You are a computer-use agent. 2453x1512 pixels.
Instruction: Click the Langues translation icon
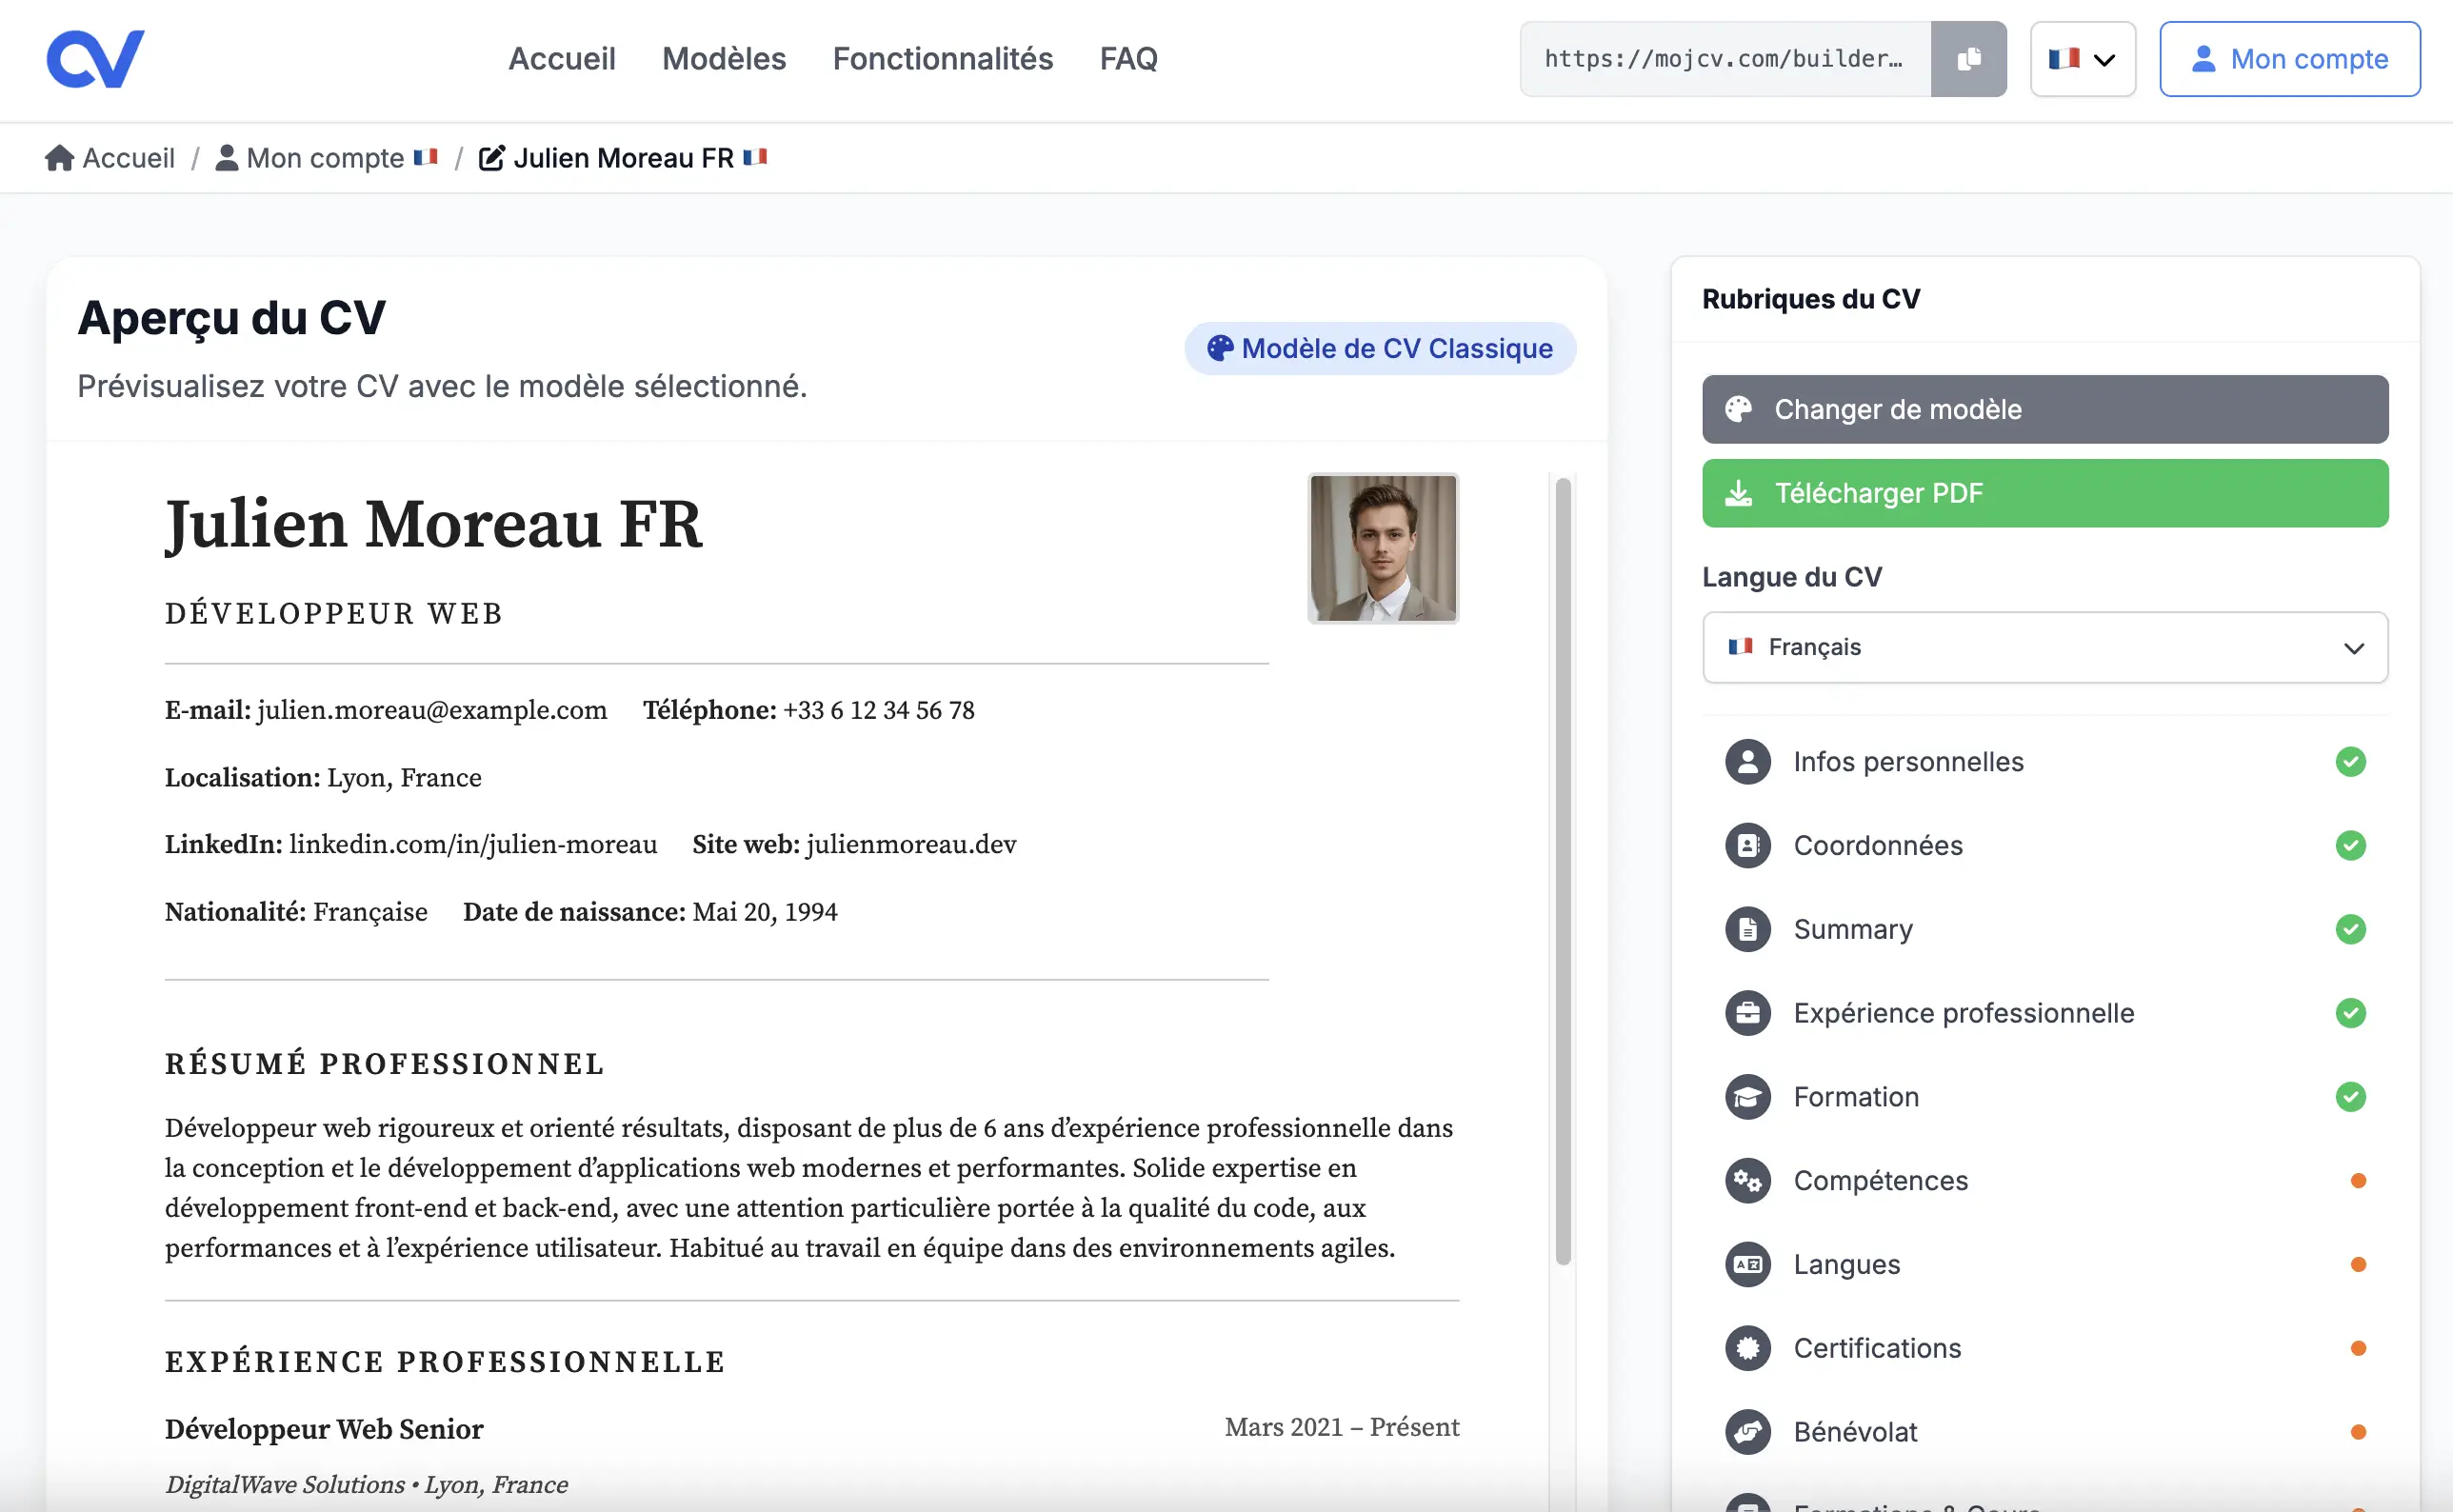1746,1264
